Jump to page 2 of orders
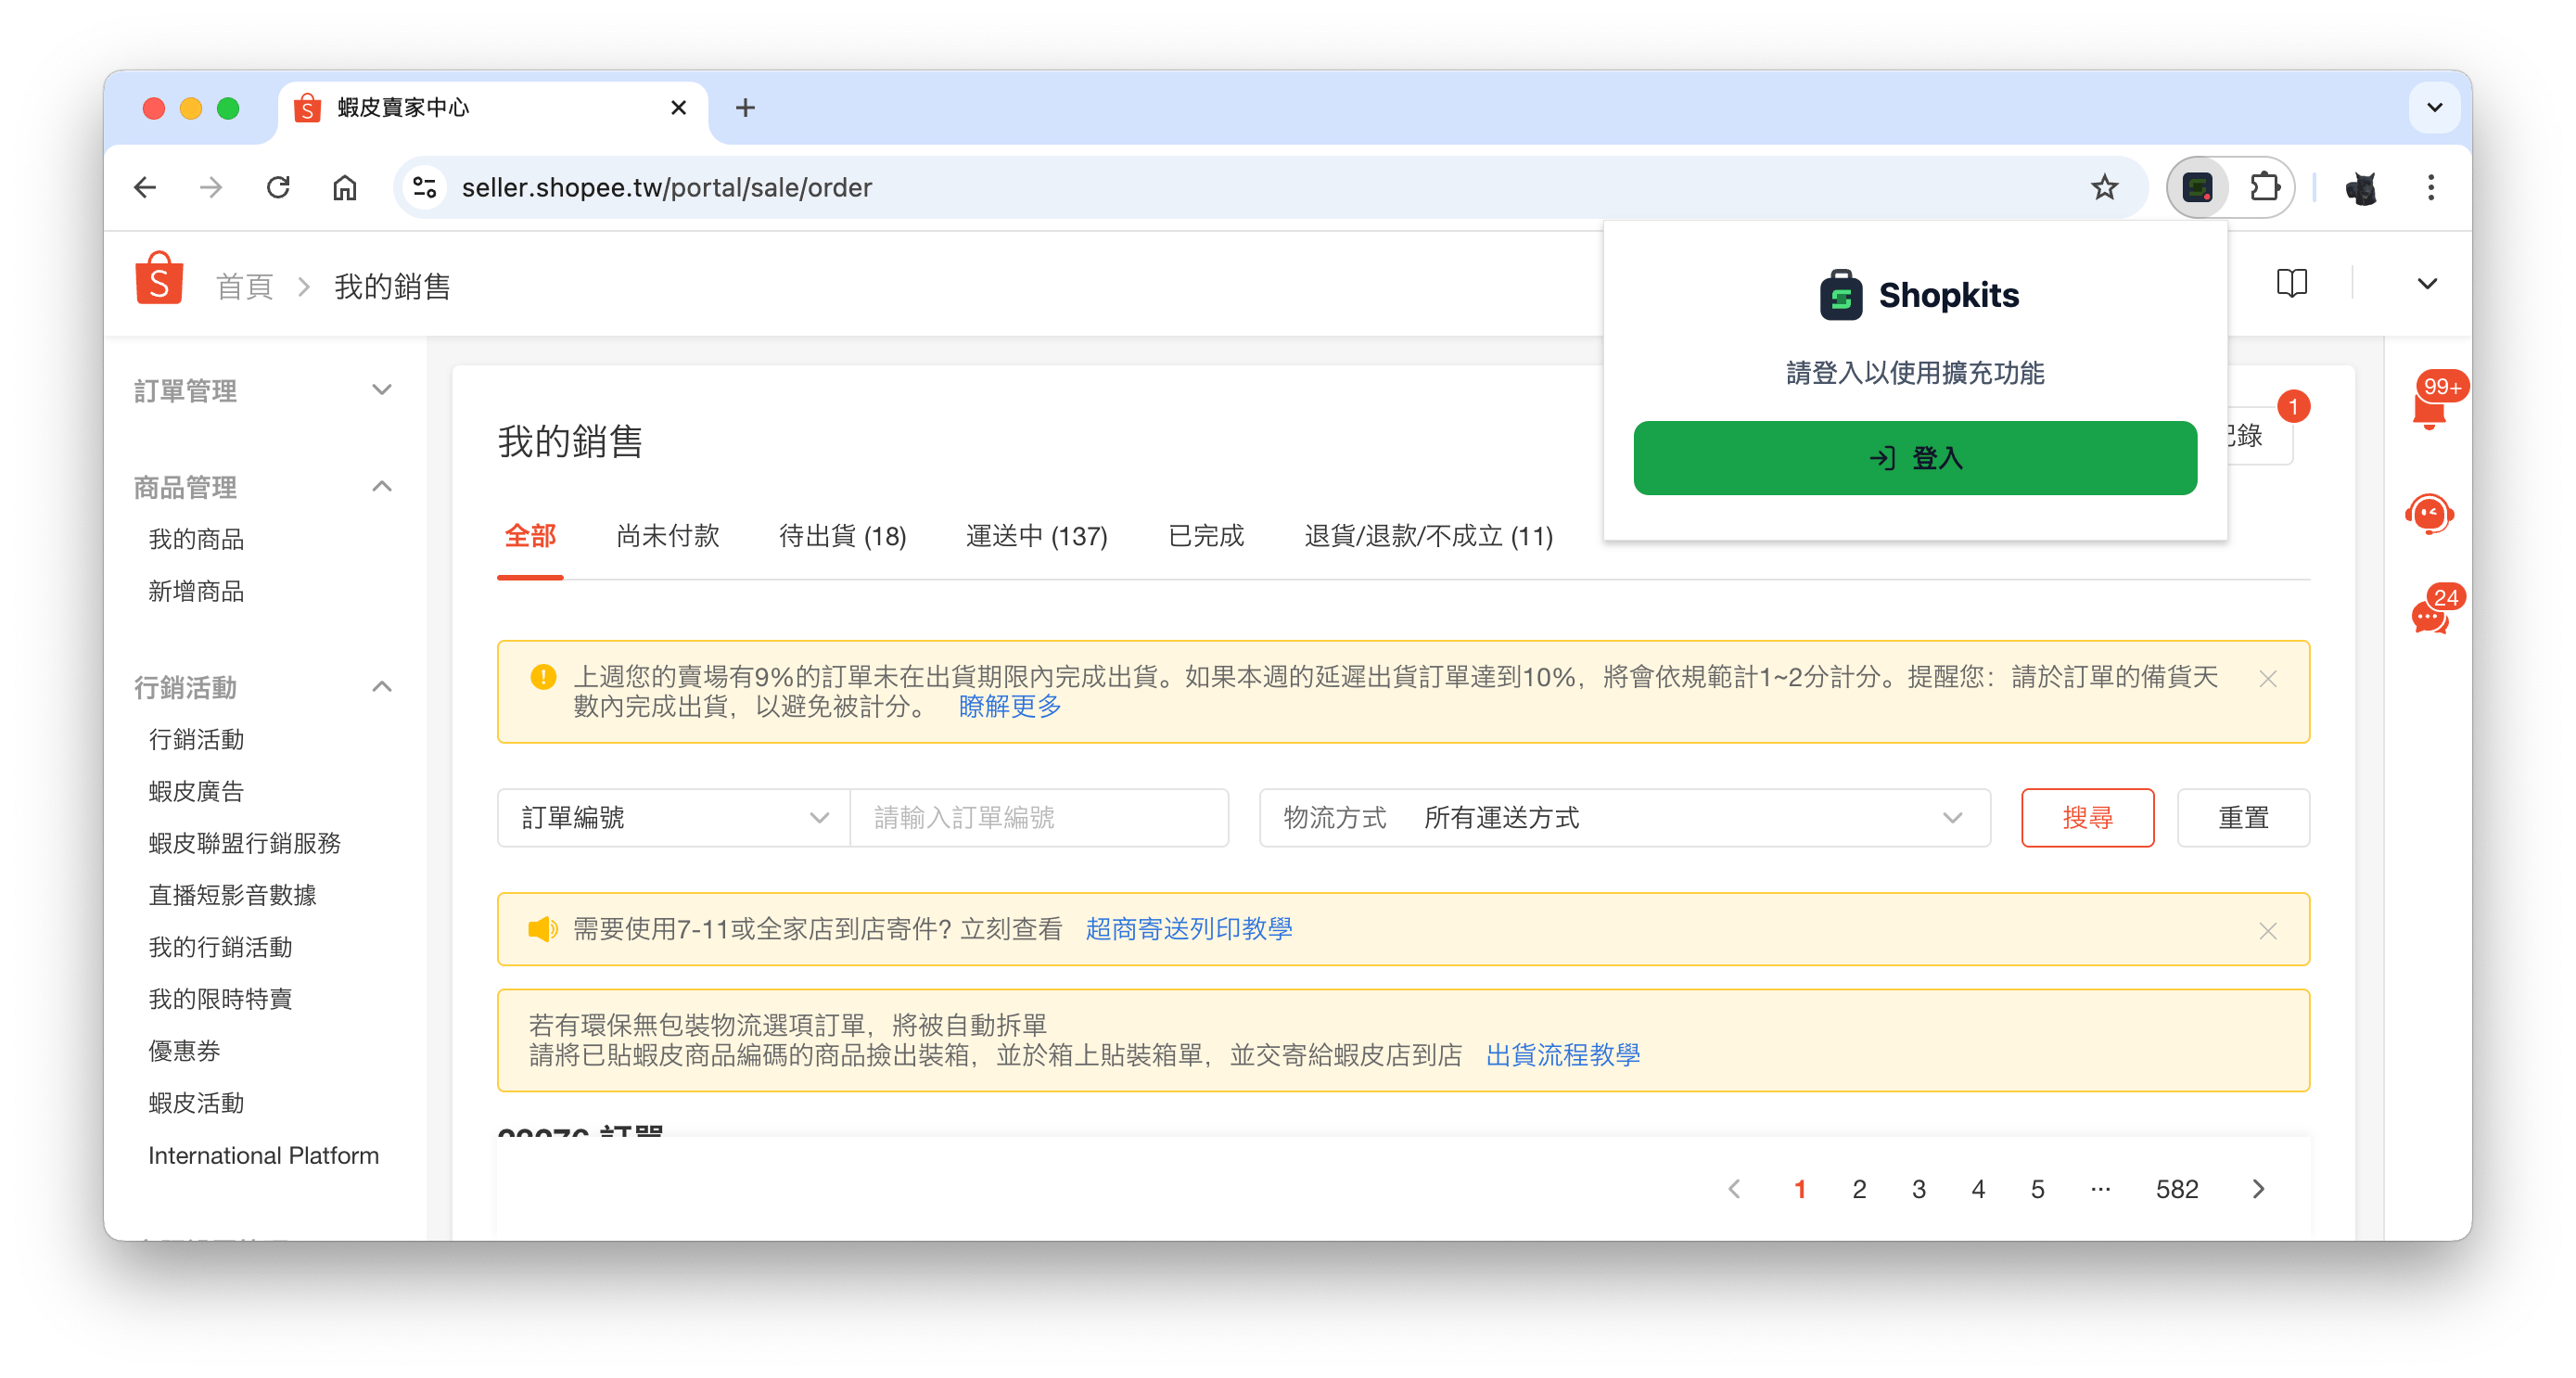The image size is (2576, 1378). (x=1858, y=1189)
